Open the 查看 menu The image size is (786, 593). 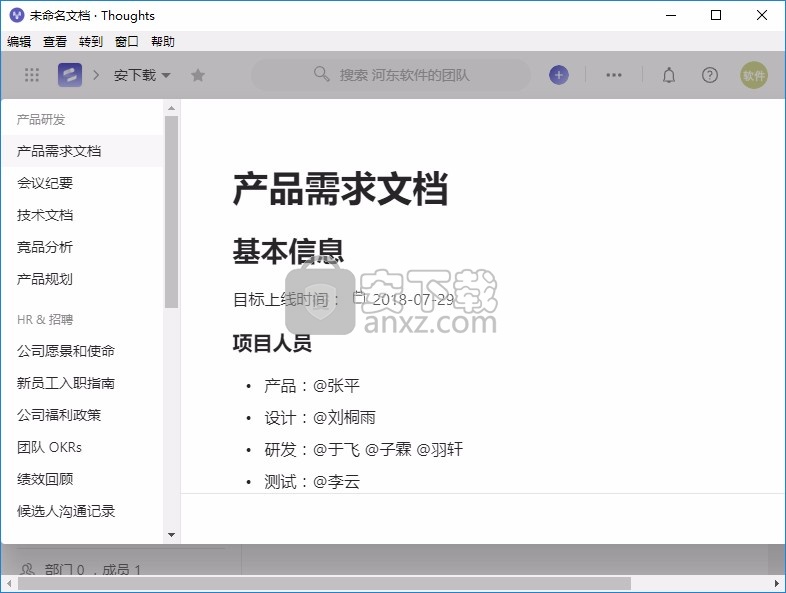point(55,42)
